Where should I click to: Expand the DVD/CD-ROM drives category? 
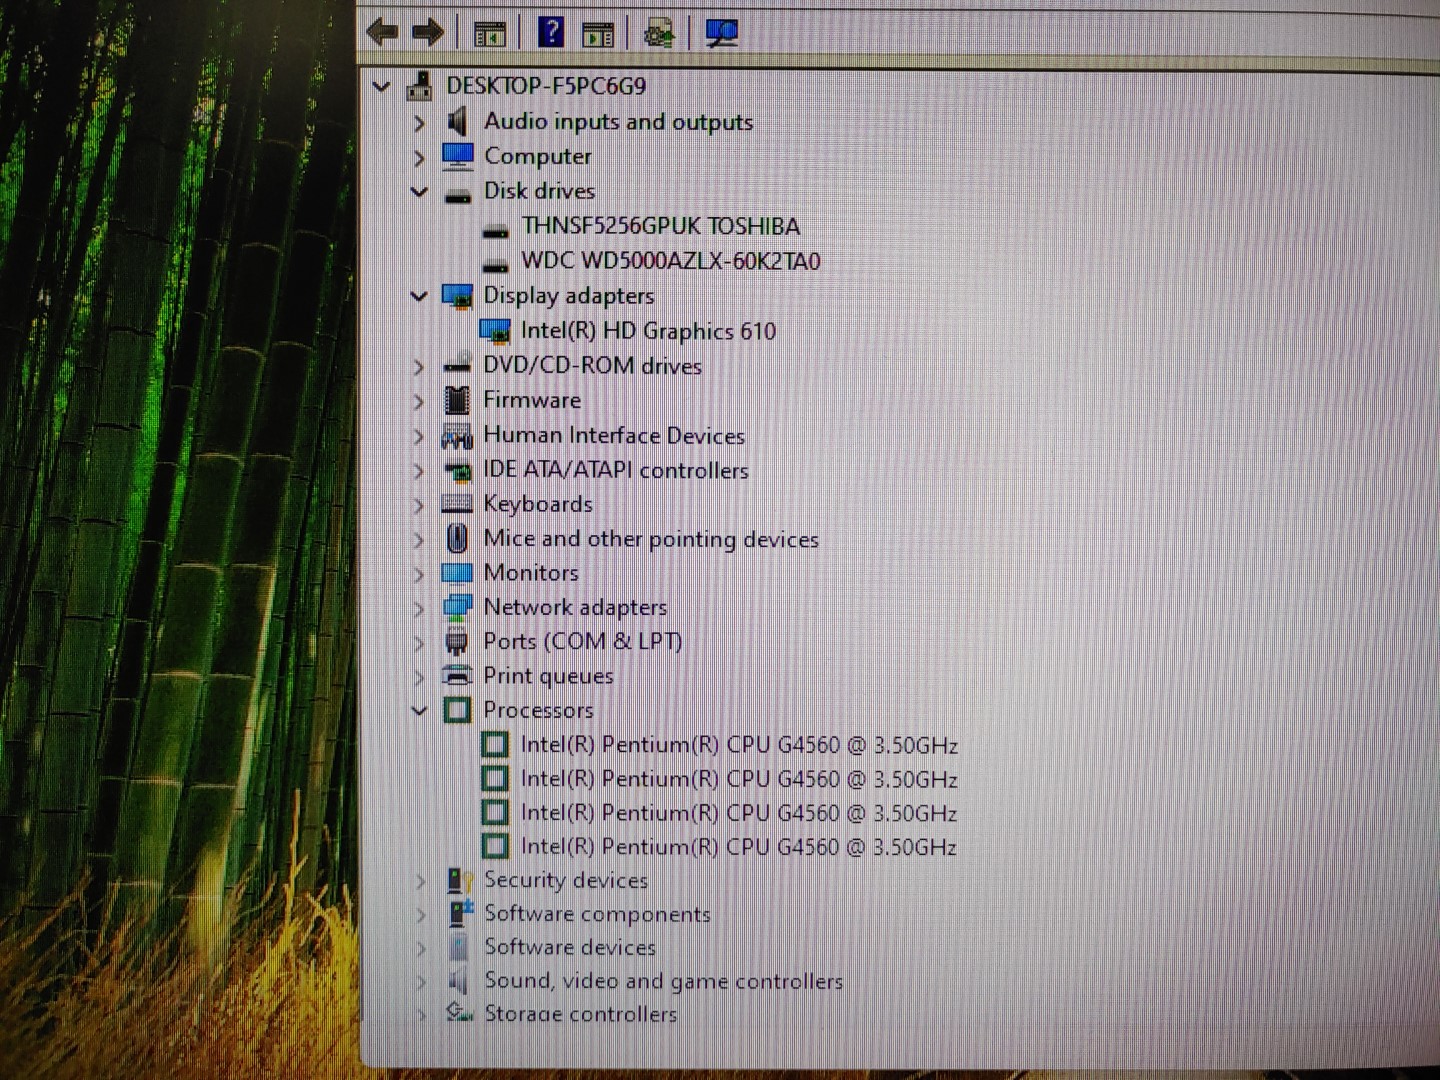point(419,366)
